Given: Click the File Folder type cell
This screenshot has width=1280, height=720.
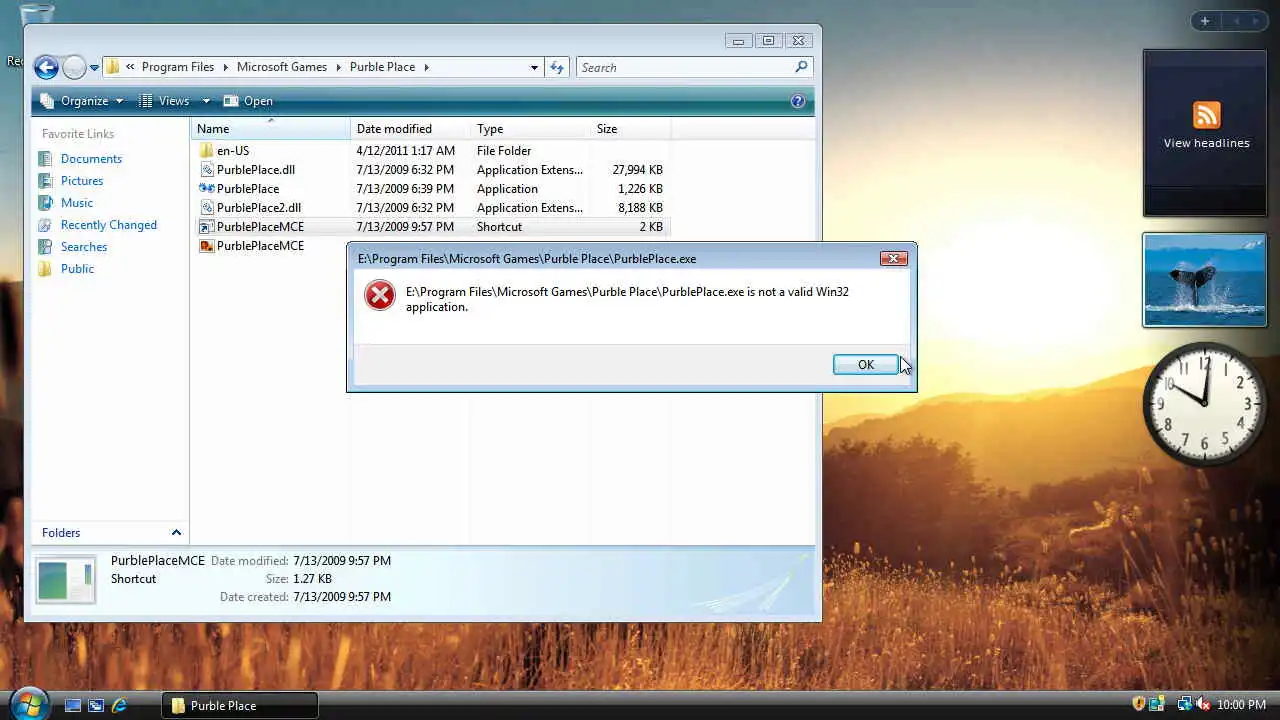Looking at the screenshot, I should [504, 151].
